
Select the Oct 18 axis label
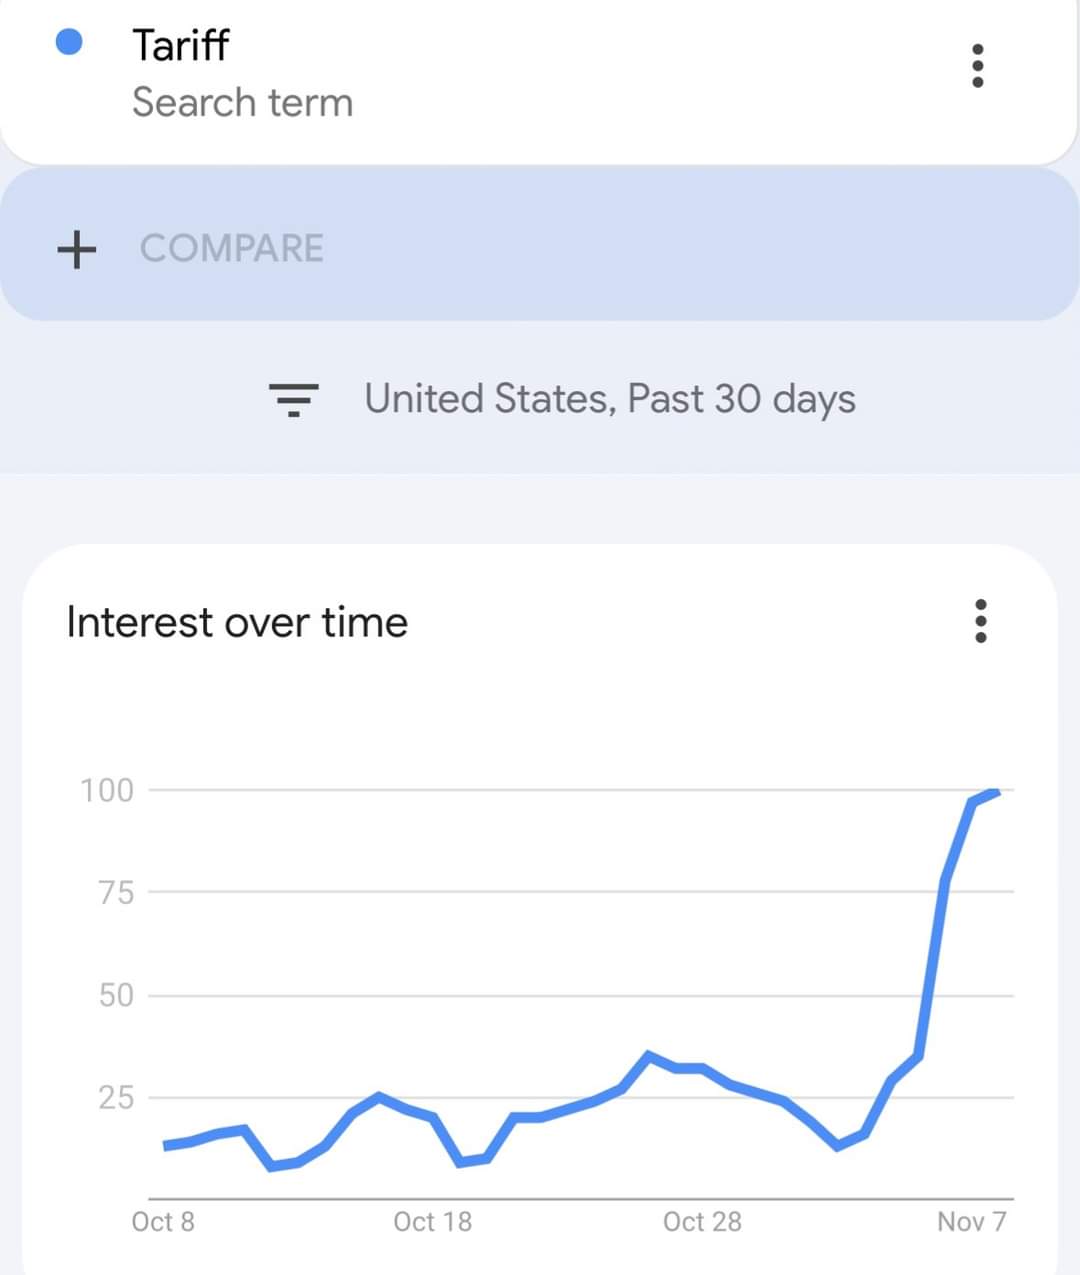[432, 1222]
